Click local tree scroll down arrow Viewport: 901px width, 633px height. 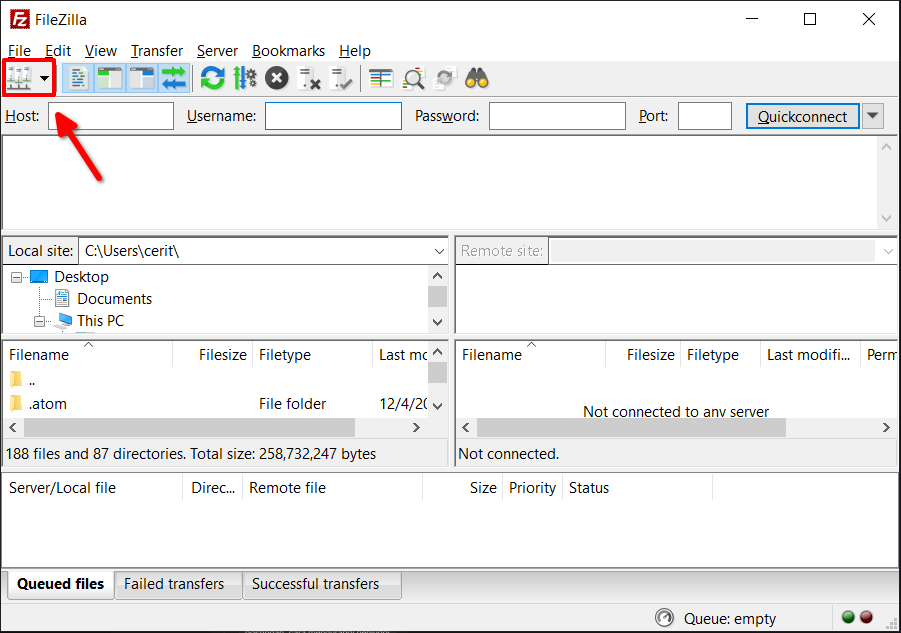(x=437, y=322)
